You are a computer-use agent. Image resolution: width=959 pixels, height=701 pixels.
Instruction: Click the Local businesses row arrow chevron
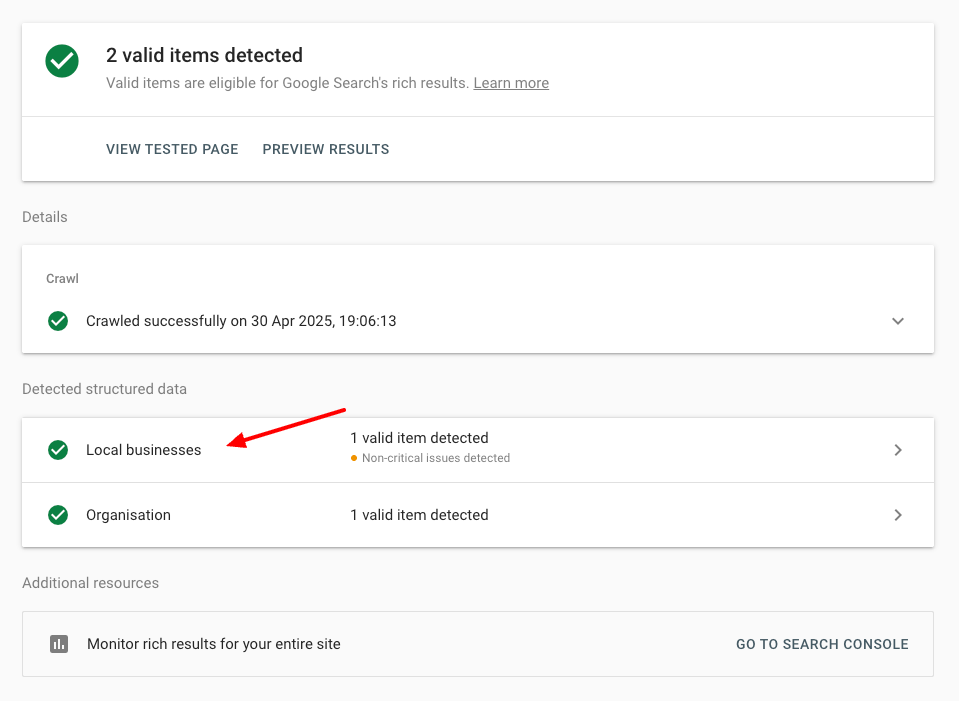pos(897,450)
